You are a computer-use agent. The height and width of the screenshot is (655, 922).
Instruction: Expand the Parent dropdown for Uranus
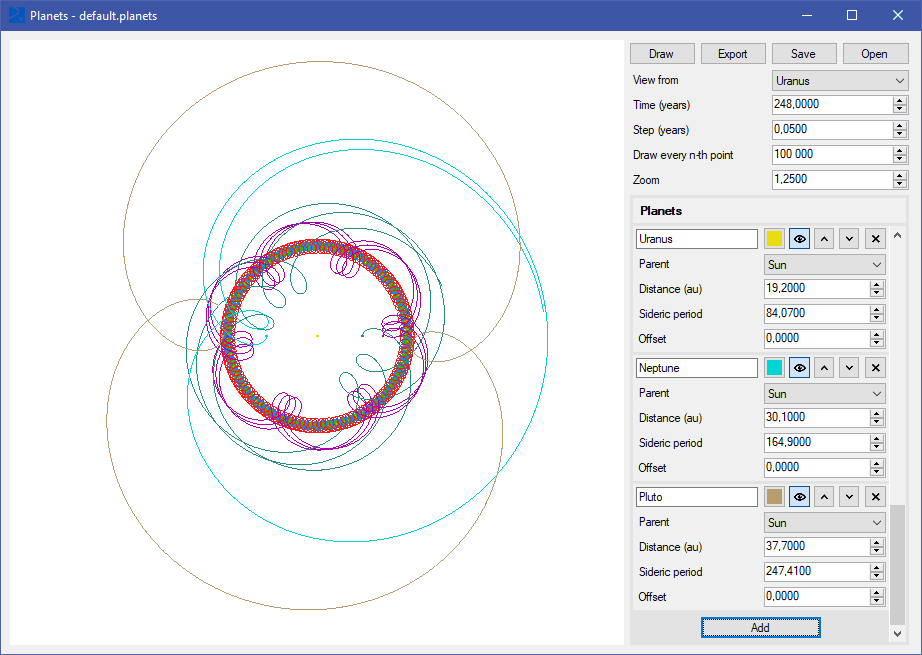(825, 265)
